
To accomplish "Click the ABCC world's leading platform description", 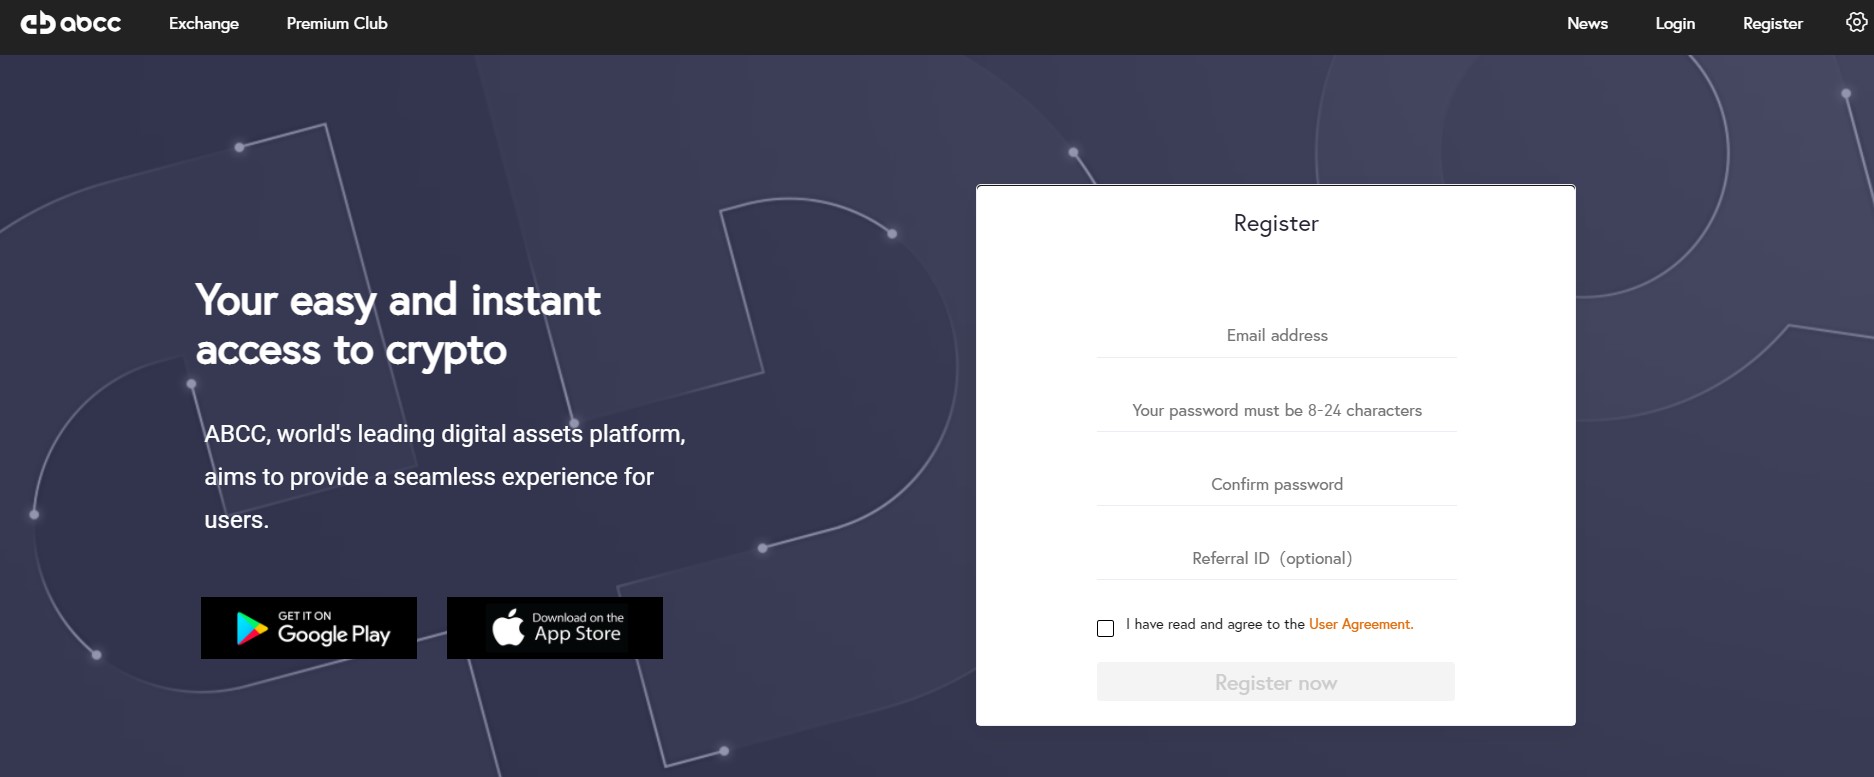I will tap(444, 476).
